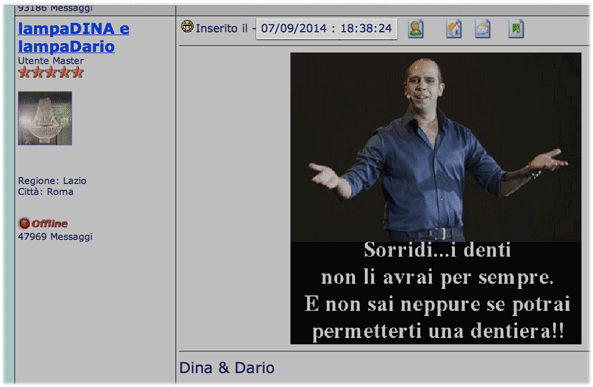Select the post date 07/09/2014 box
The image size is (593, 387).
tap(326, 28)
